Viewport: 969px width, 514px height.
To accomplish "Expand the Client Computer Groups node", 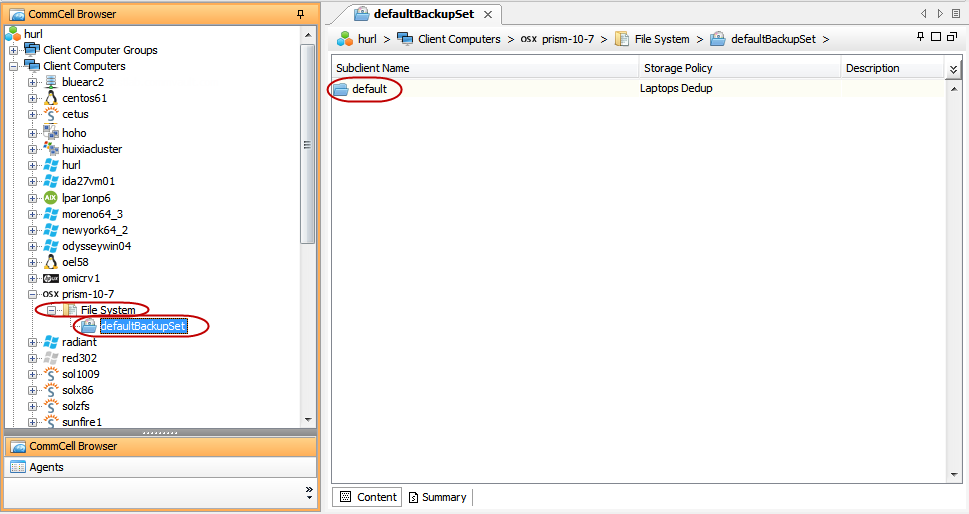I will tap(14, 50).
